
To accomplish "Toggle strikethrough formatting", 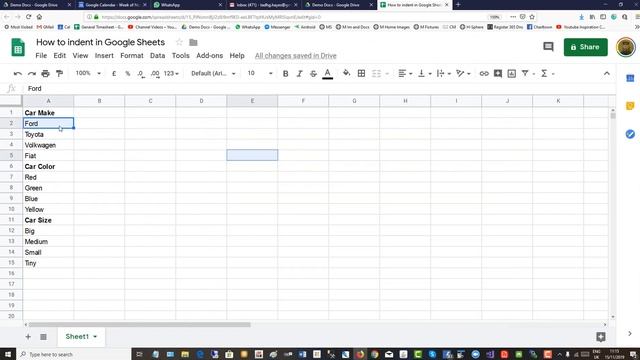I will (313, 73).
